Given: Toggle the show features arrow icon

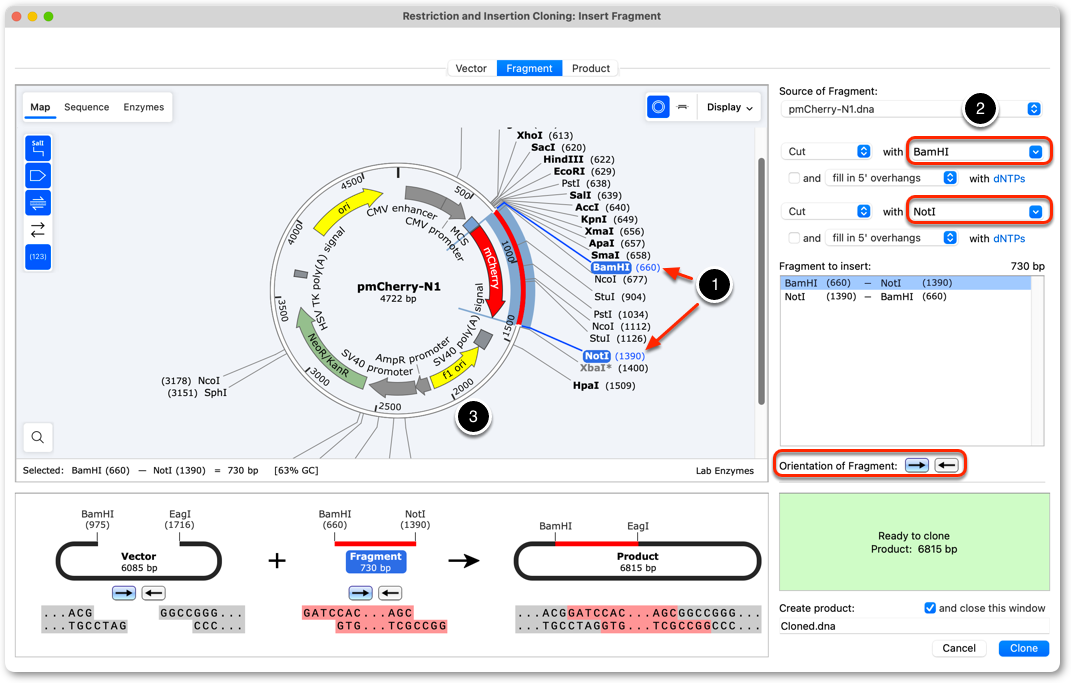Looking at the screenshot, I should click(38, 176).
